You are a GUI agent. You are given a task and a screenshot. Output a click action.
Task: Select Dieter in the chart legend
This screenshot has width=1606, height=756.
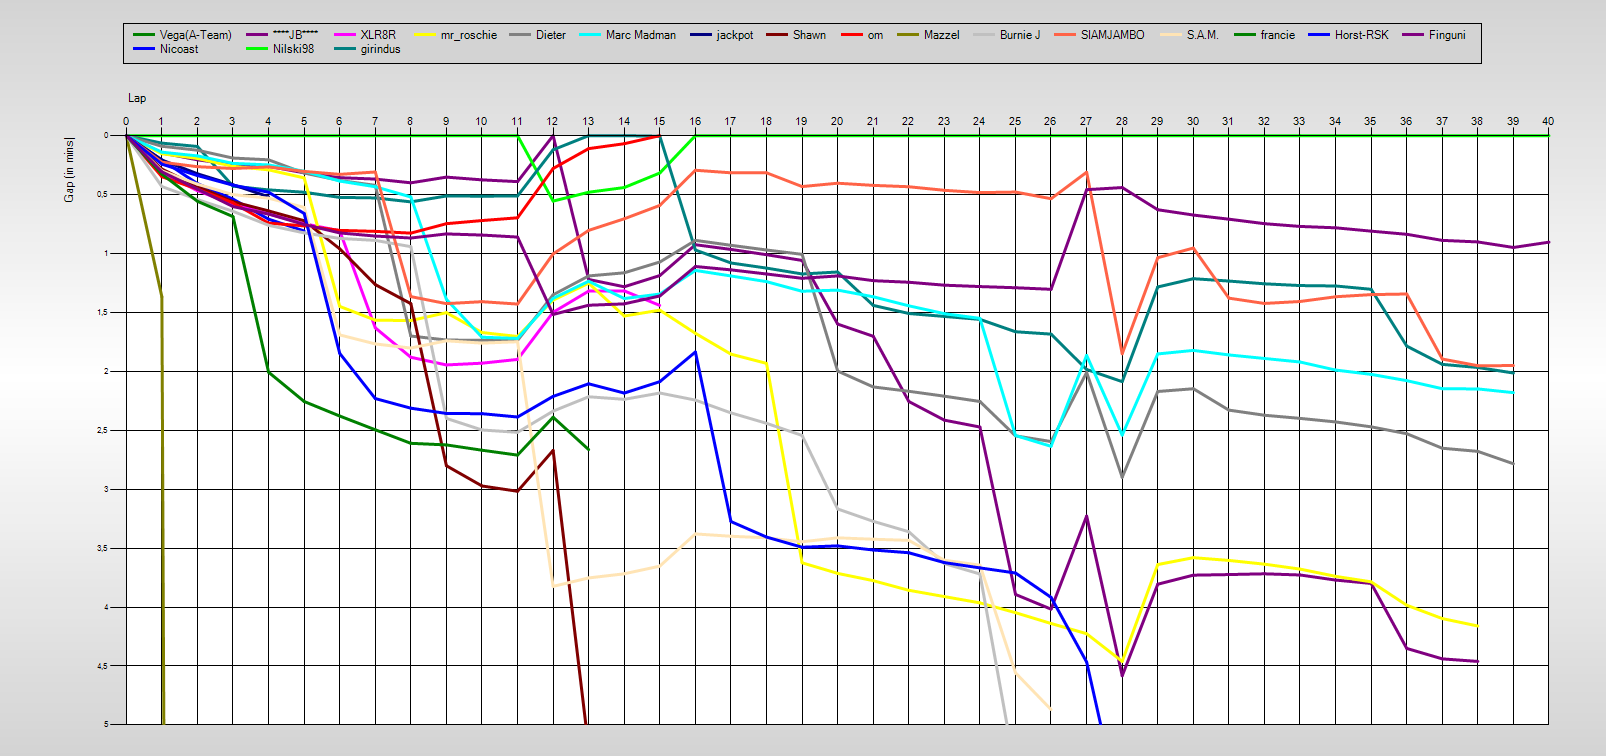click(x=550, y=35)
